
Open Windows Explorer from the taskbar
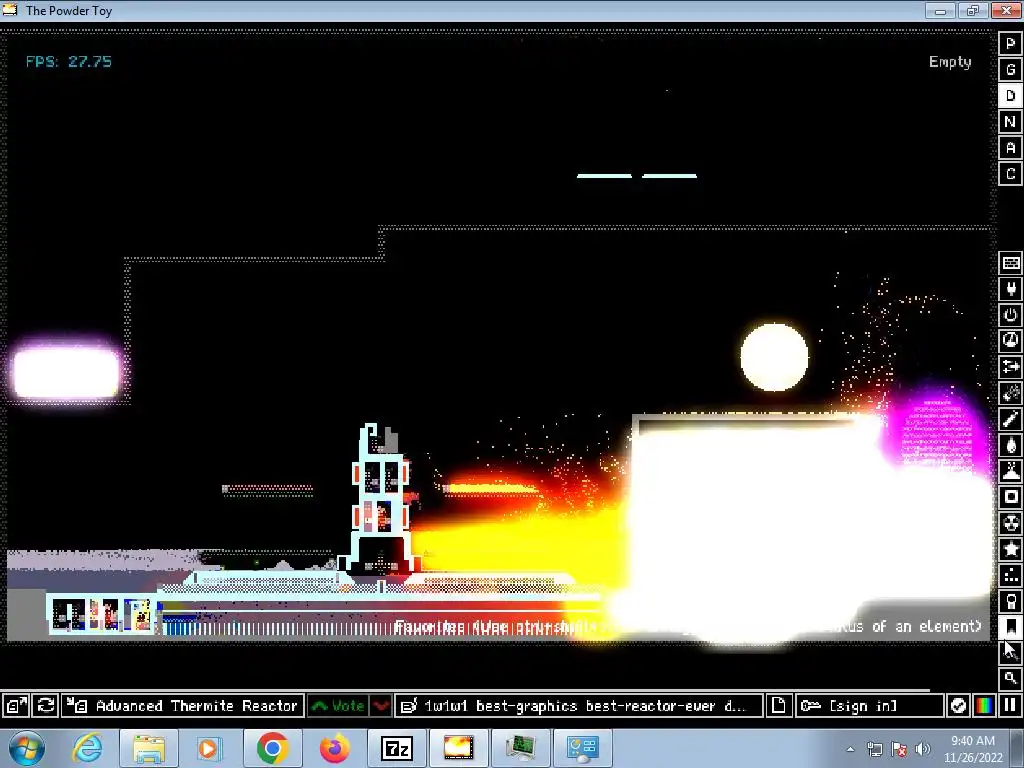click(148, 748)
